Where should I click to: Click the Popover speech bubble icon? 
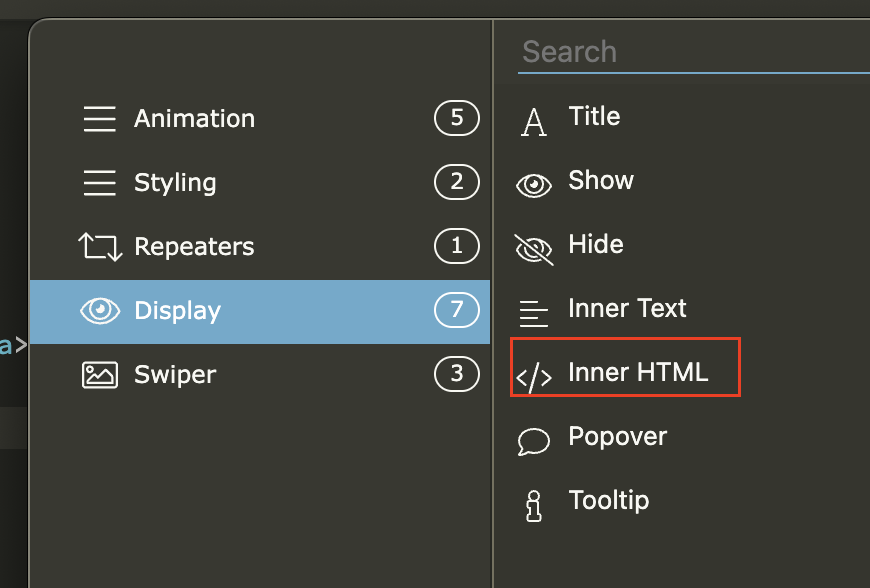pos(534,441)
